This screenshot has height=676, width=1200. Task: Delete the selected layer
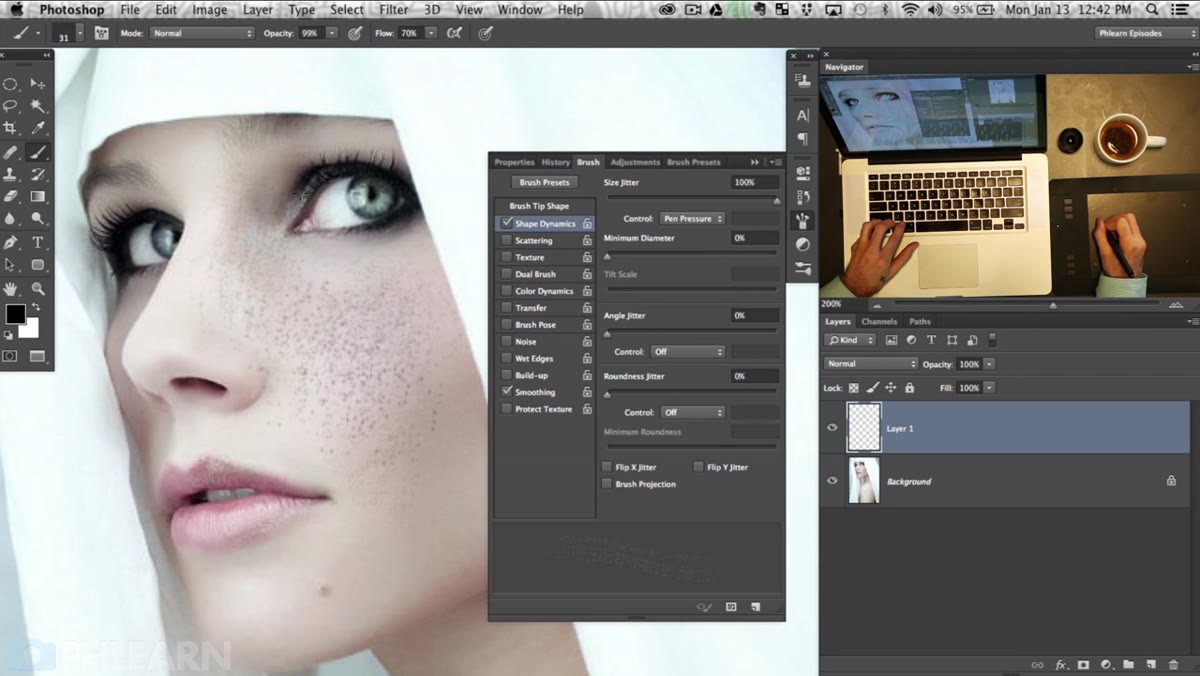point(1172,664)
